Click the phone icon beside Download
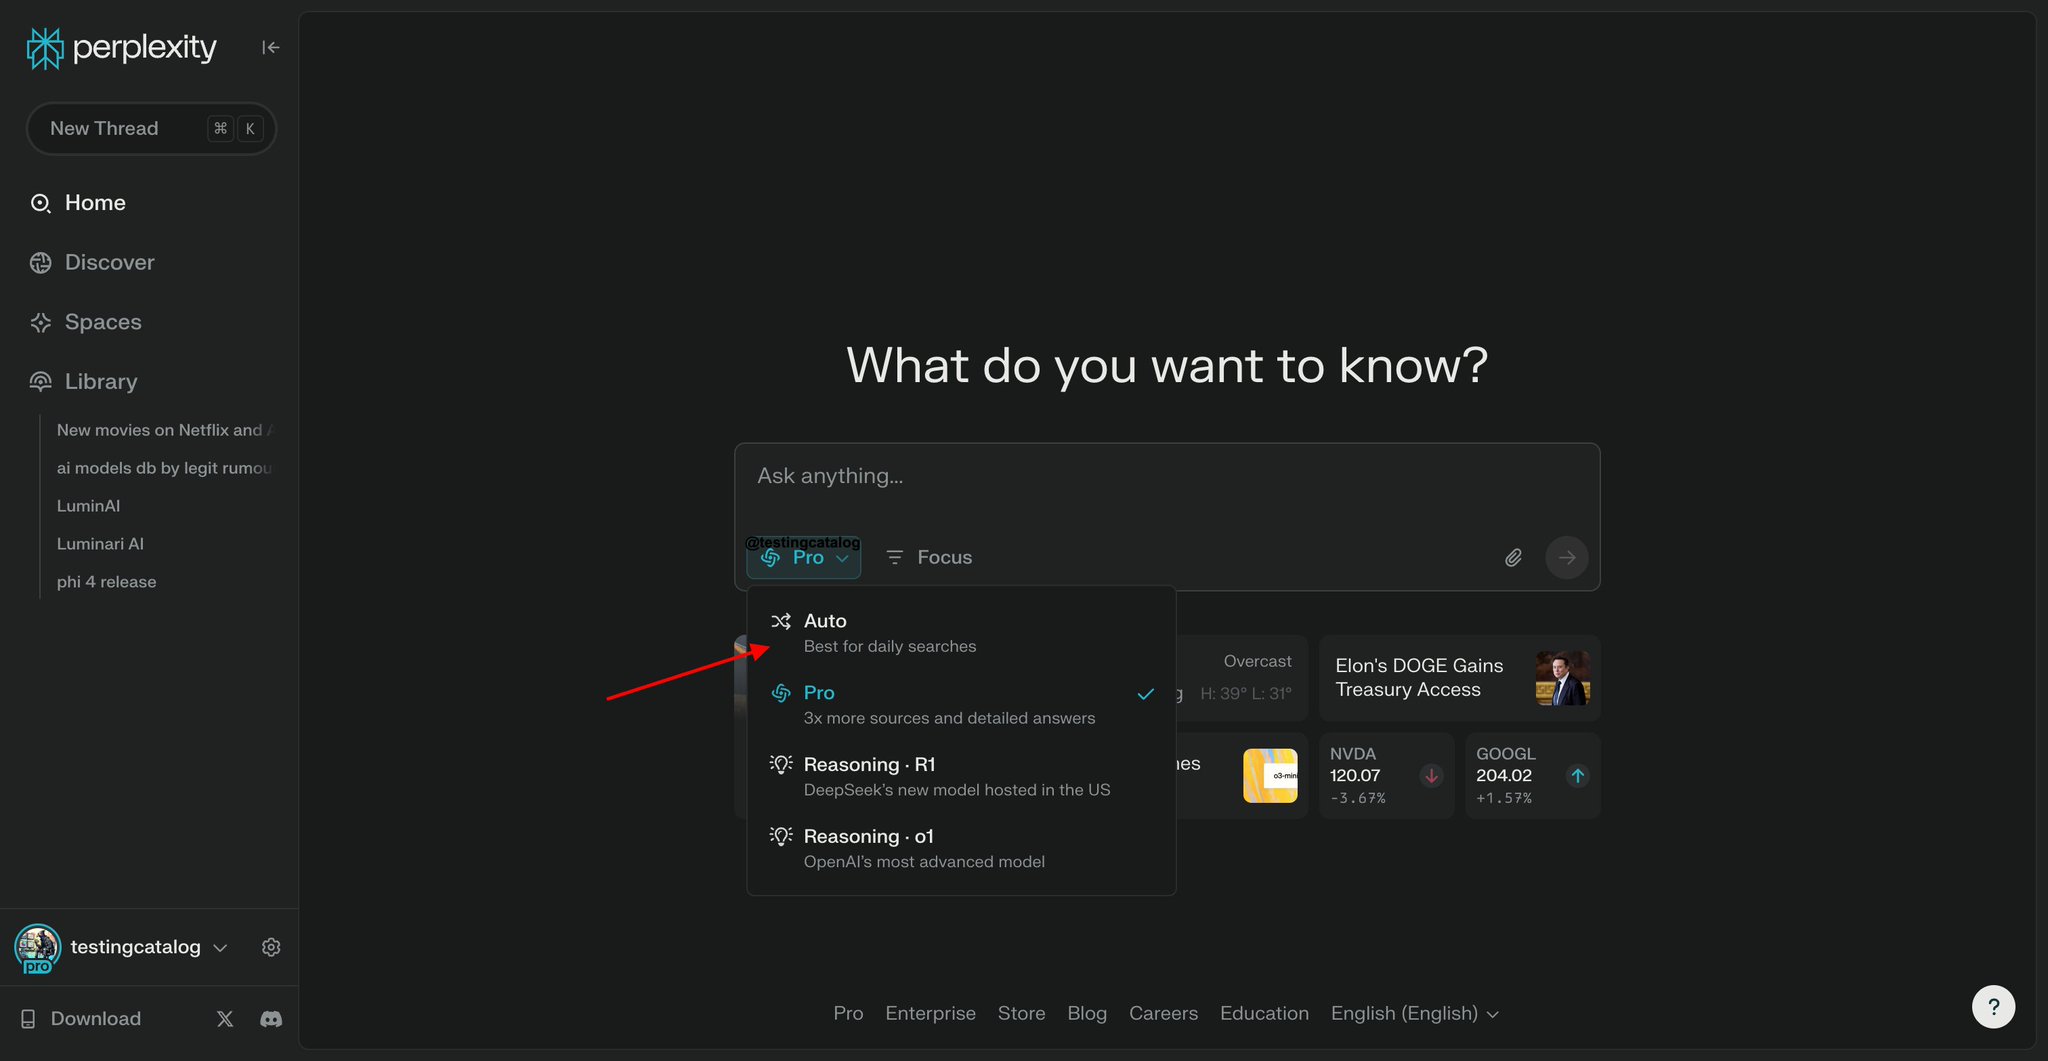The image size is (2048, 1061). 28,1019
